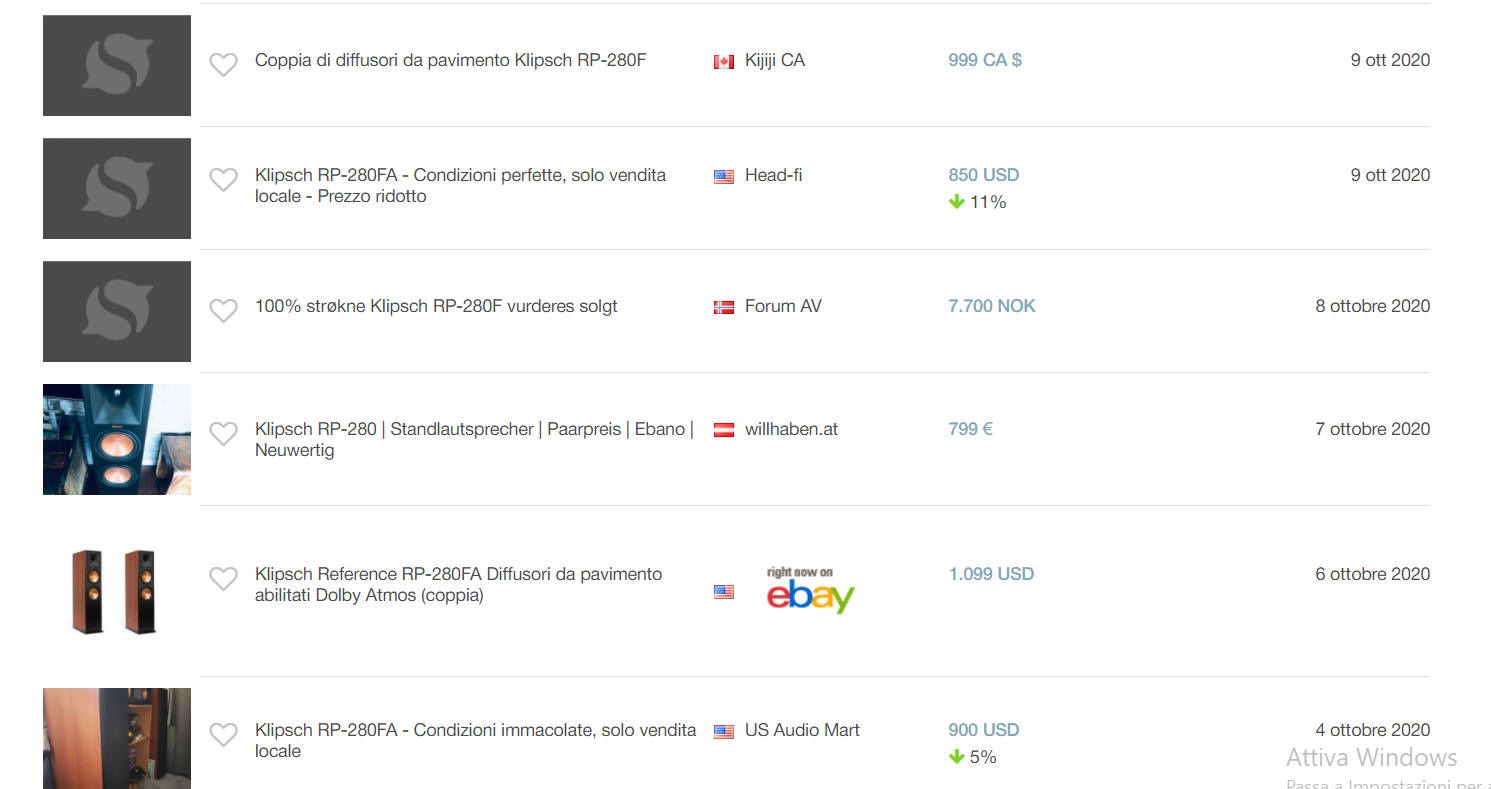The width and height of the screenshot is (1491, 789).
Task: Favorite the eBay RP-280FA listing heart
Action: pyautogui.click(x=223, y=578)
